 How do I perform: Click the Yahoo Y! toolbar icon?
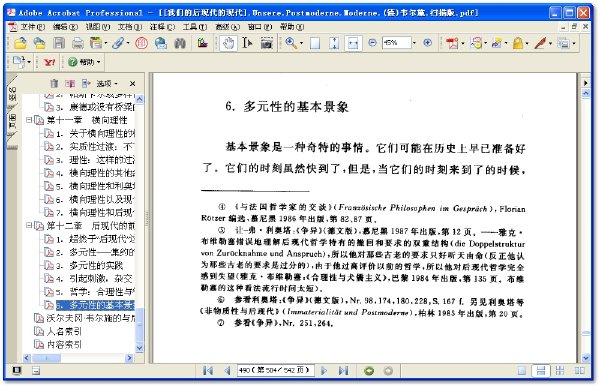49,62
